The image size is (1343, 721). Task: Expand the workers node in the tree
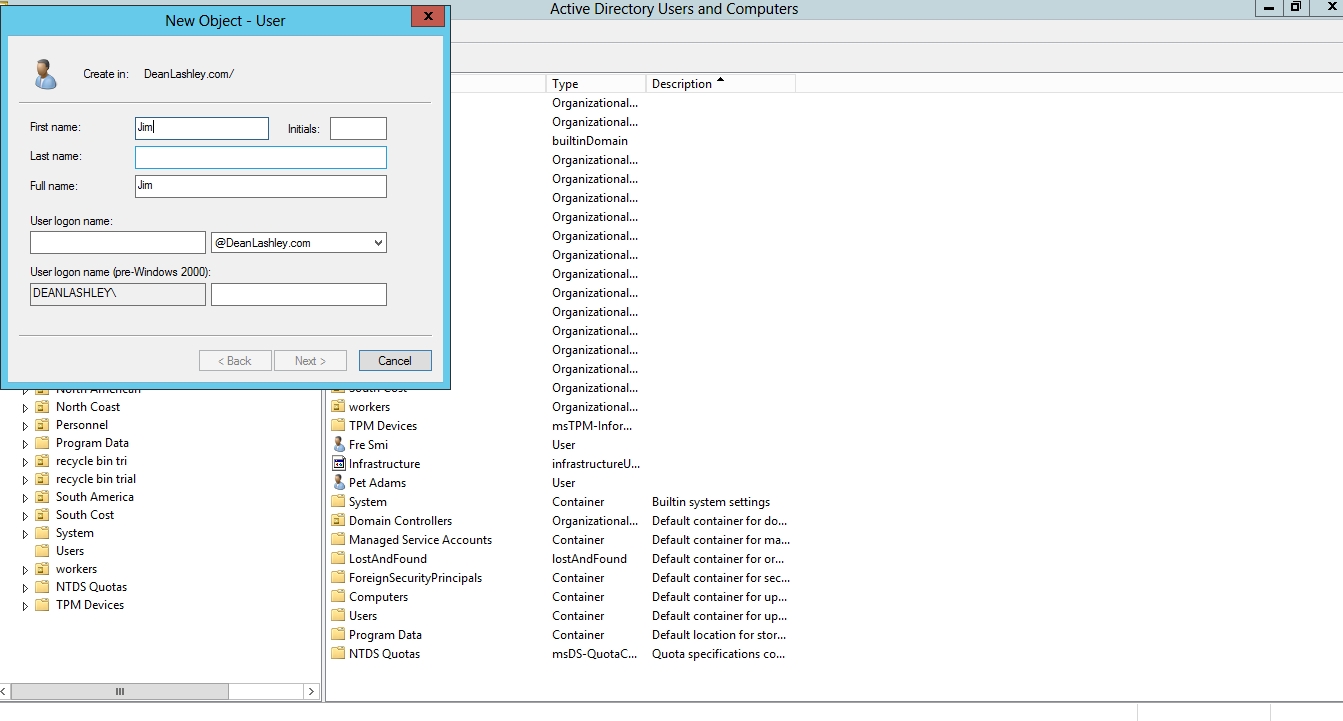tap(26, 569)
